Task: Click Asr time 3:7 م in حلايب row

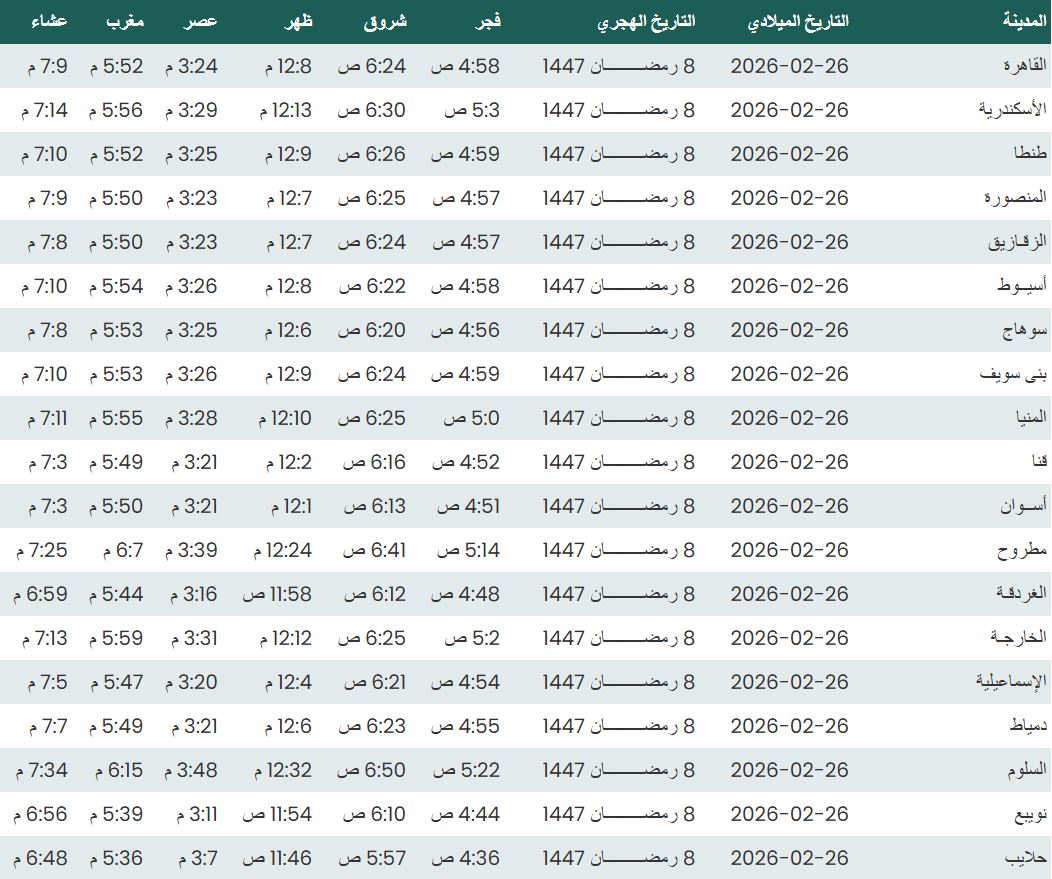Action: [198, 858]
